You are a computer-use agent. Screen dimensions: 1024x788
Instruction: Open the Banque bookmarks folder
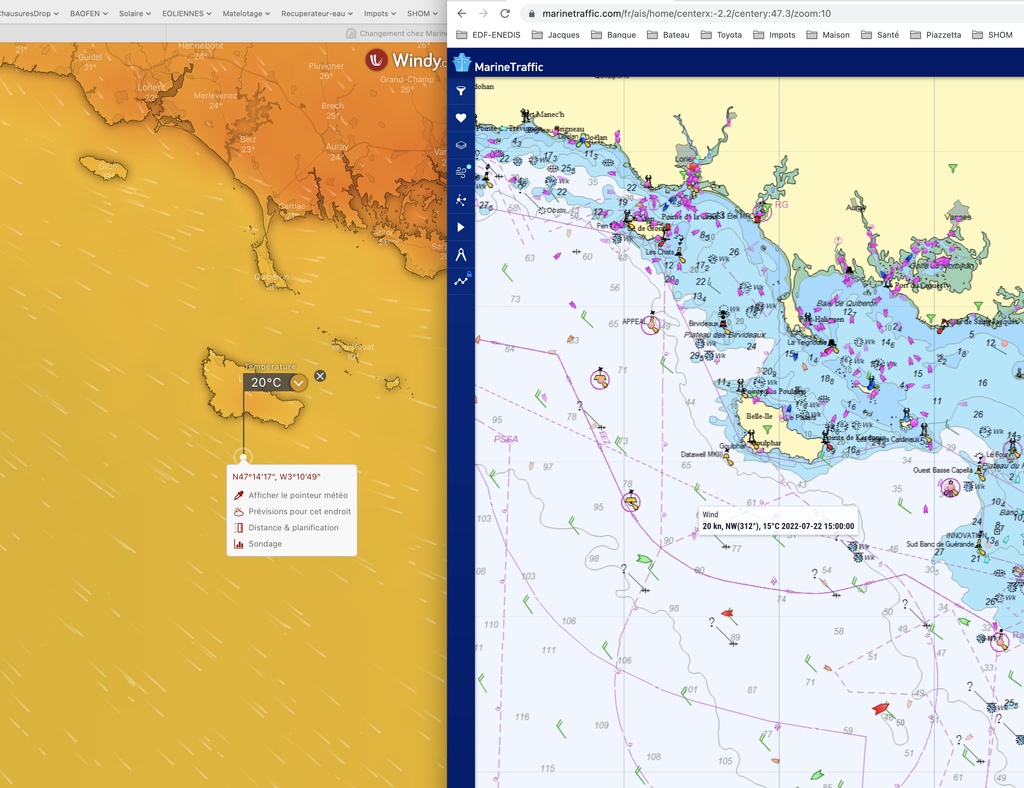pyautogui.click(x=613, y=35)
